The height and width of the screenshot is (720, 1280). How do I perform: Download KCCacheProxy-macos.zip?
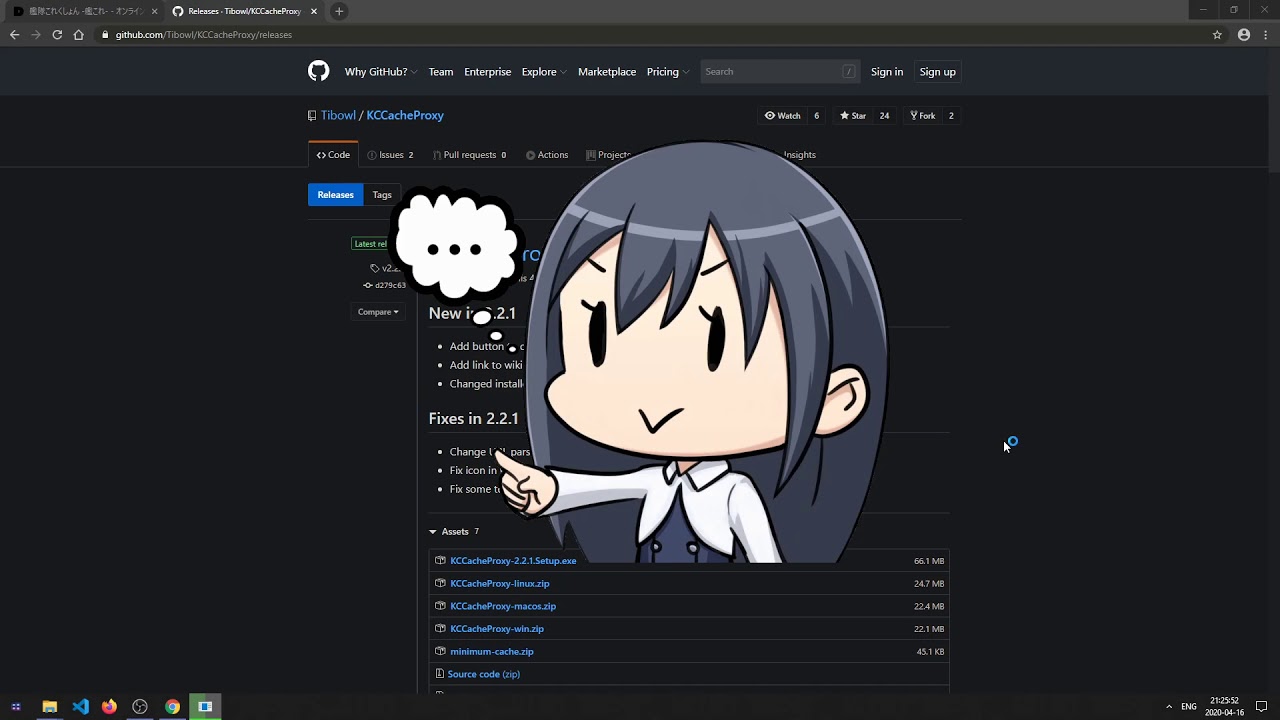[503, 606]
